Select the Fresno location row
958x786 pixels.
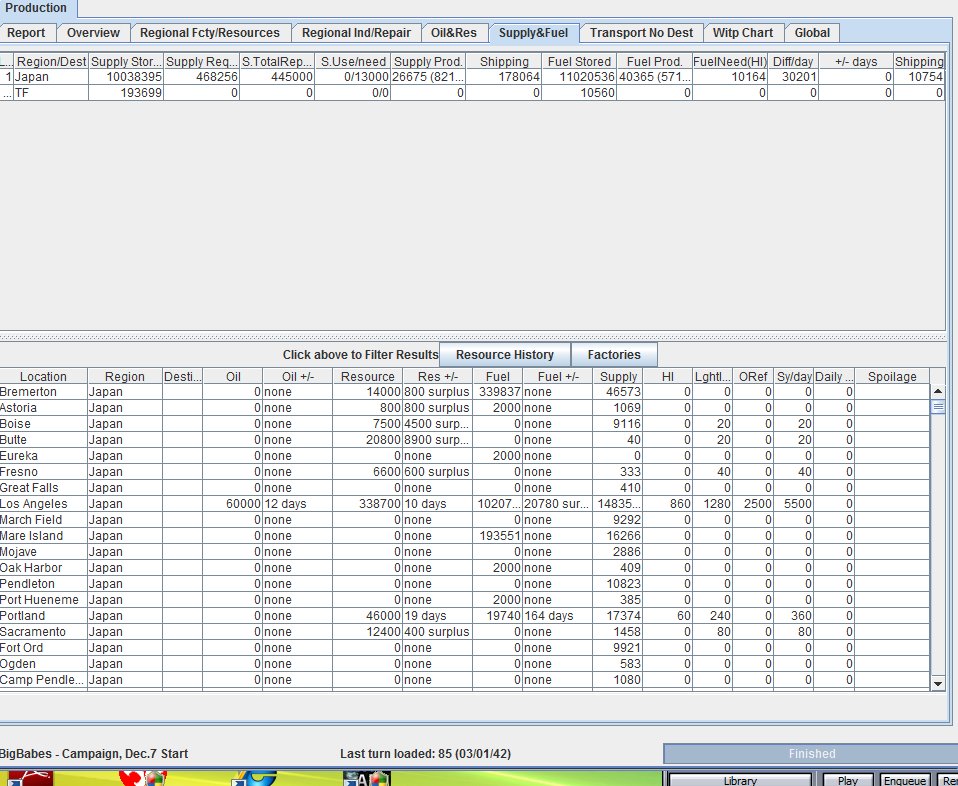[464, 472]
